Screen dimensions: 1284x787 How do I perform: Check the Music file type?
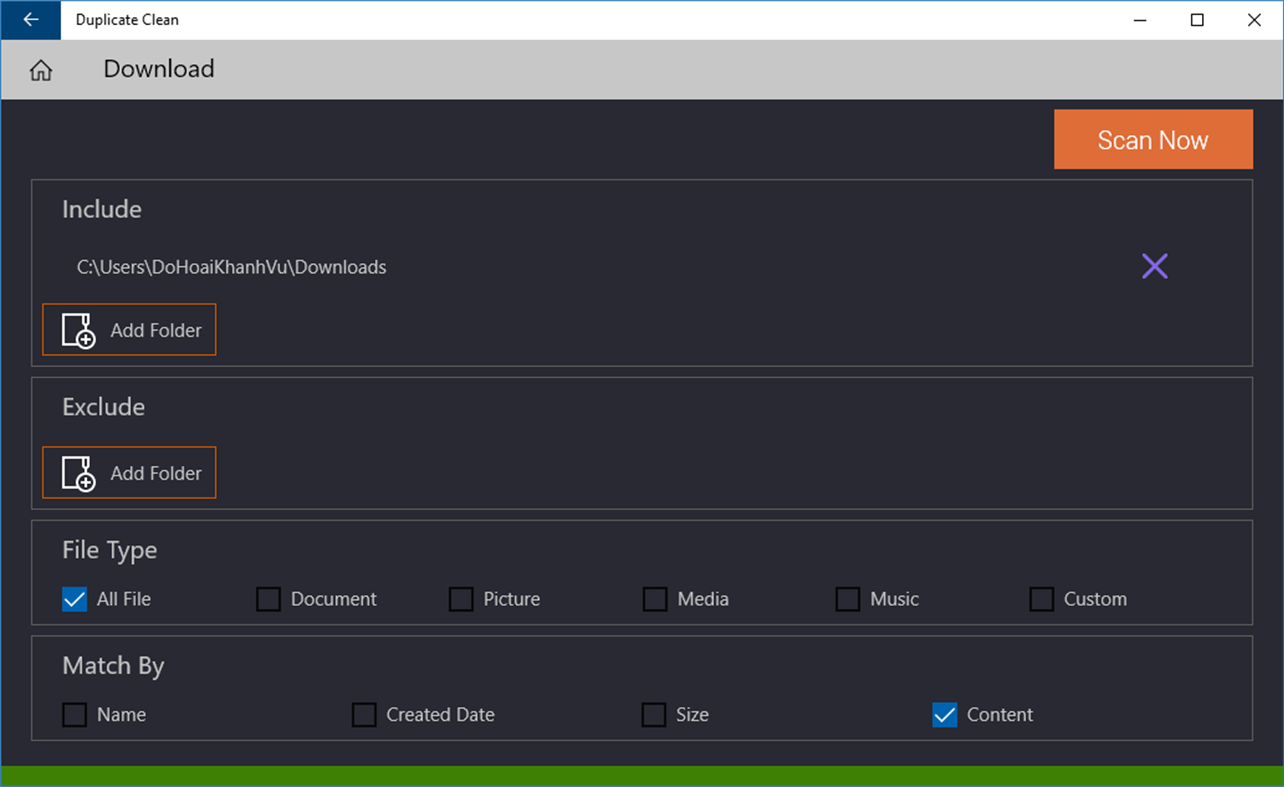click(x=847, y=598)
